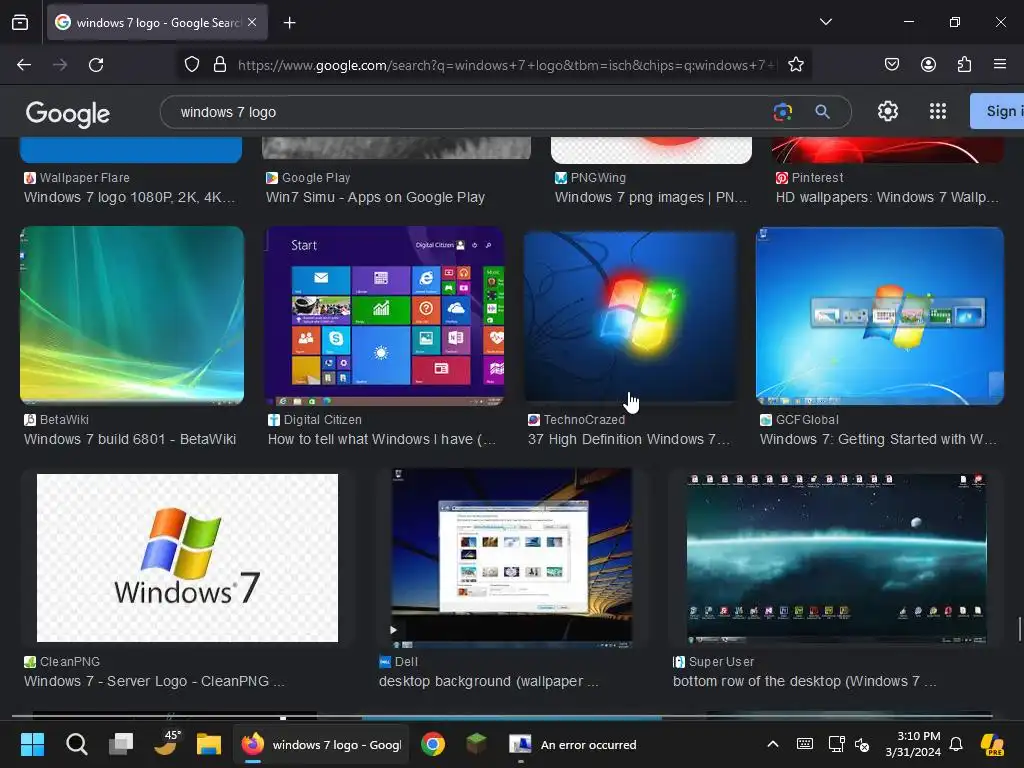Open Windows taskbar search
The image size is (1024, 768).
pos(76,744)
